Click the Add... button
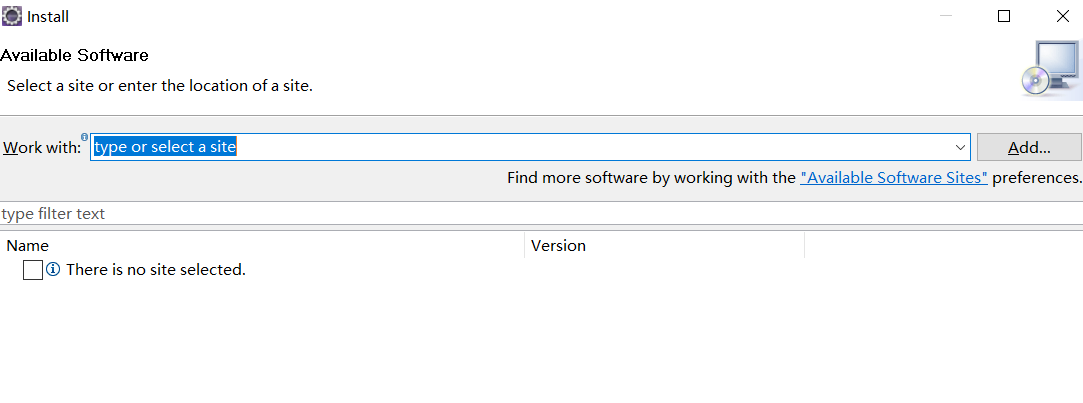 1029,147
